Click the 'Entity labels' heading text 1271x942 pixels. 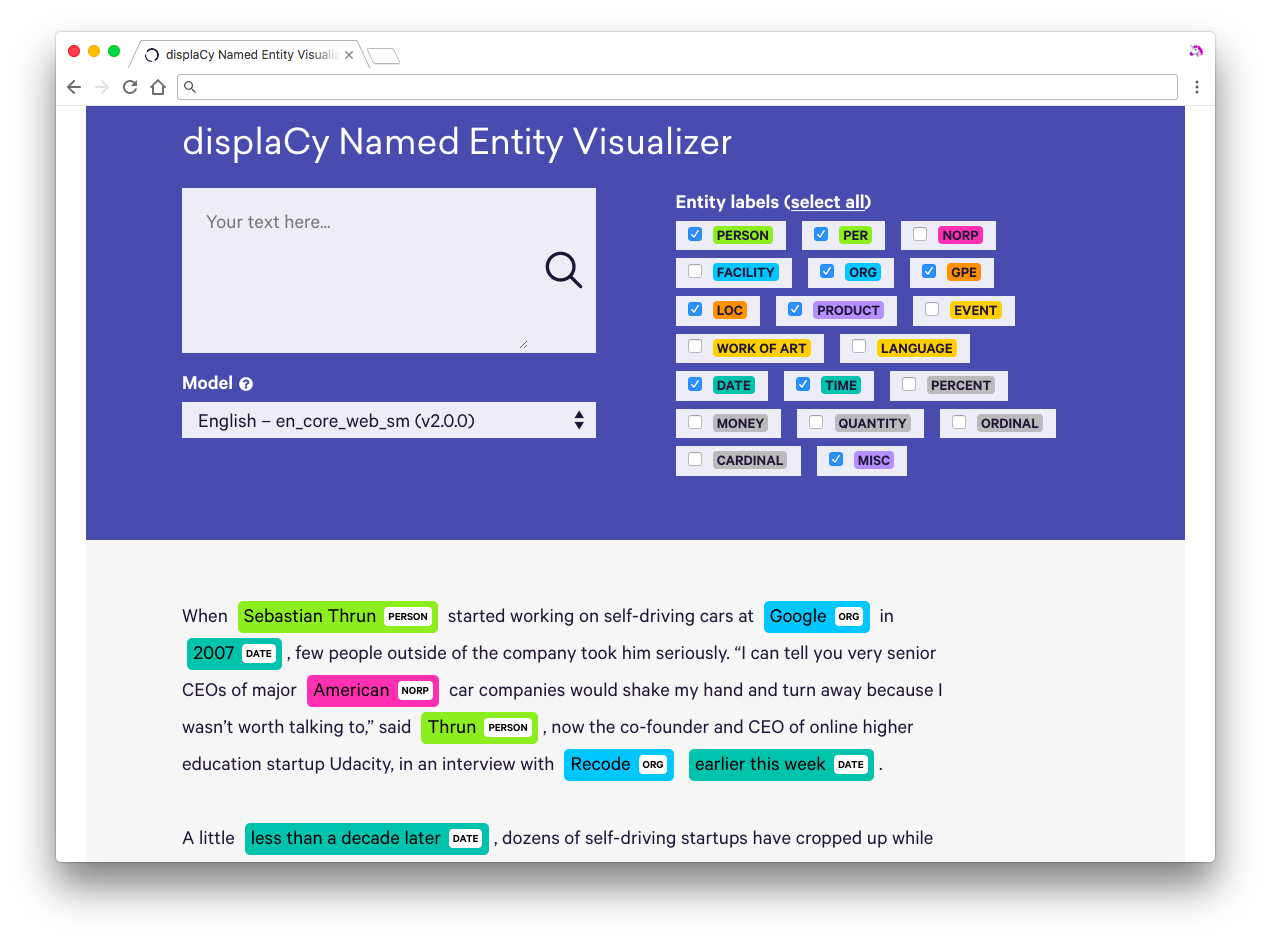click(727, 202)
